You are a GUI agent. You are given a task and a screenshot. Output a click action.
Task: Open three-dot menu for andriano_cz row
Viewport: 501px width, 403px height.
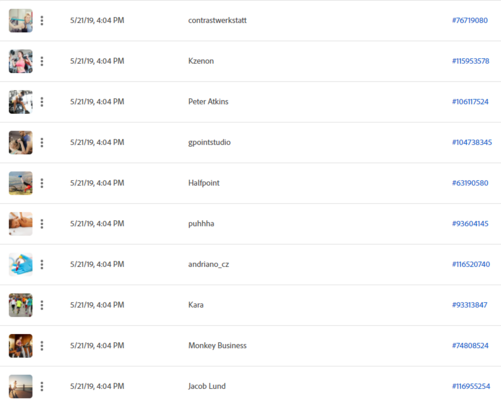click(42, 264)
